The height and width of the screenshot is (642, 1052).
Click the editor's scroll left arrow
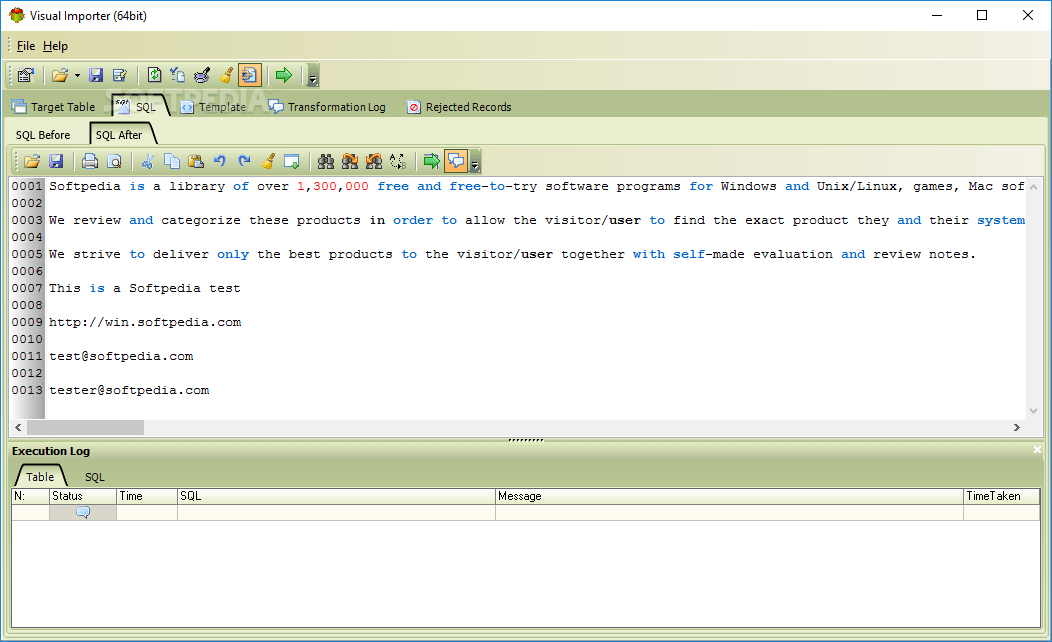click(18, 427)
